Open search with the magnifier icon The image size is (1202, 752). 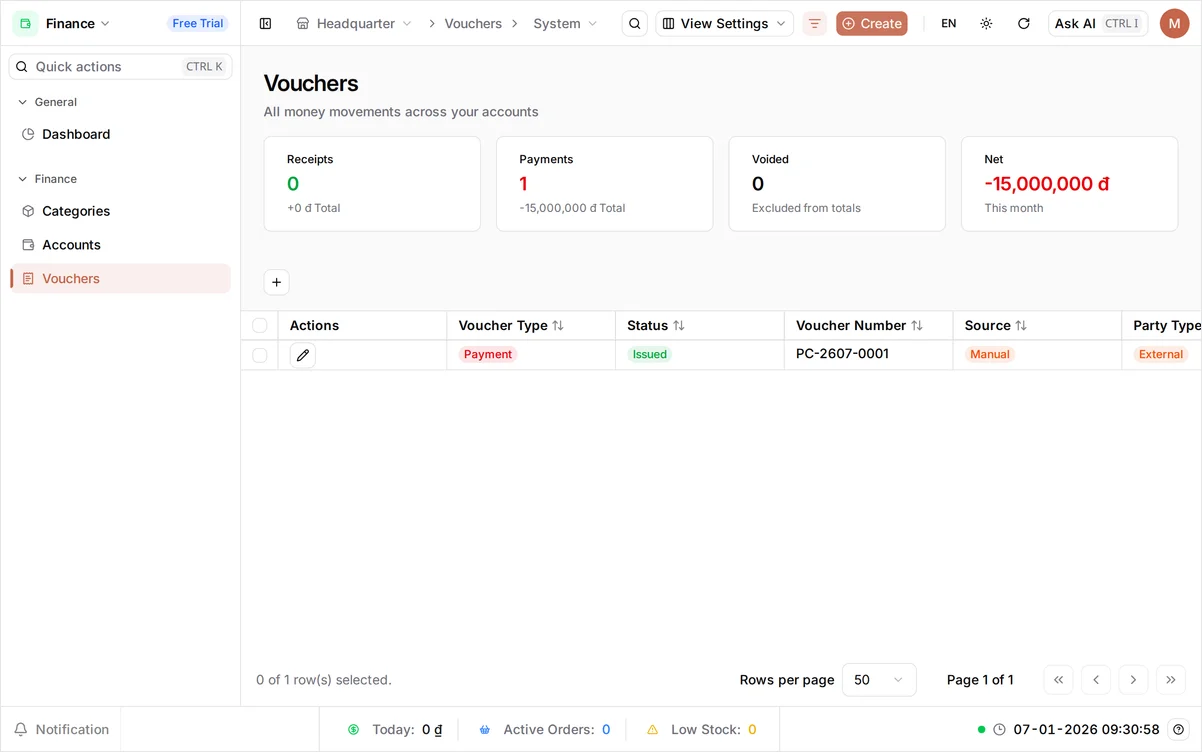(x=635, y=23)
